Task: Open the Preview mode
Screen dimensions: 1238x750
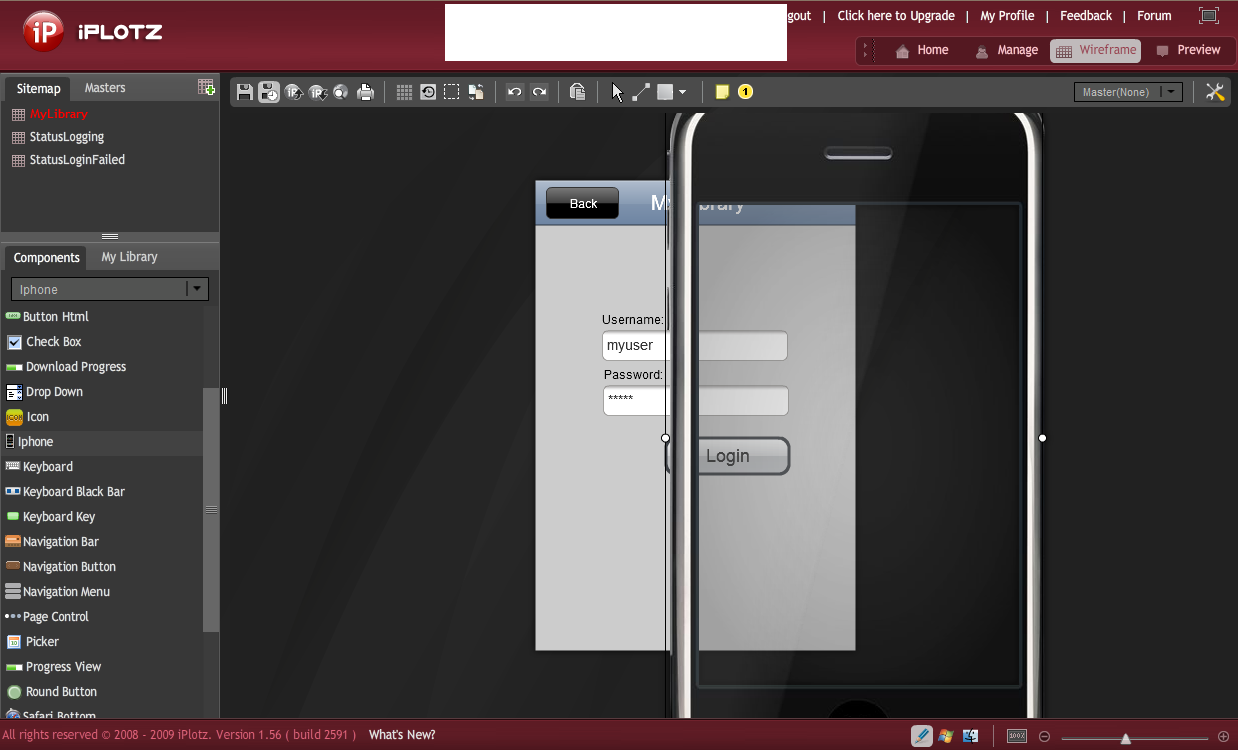Action: pyautogui.click(x=1188, y=50)
